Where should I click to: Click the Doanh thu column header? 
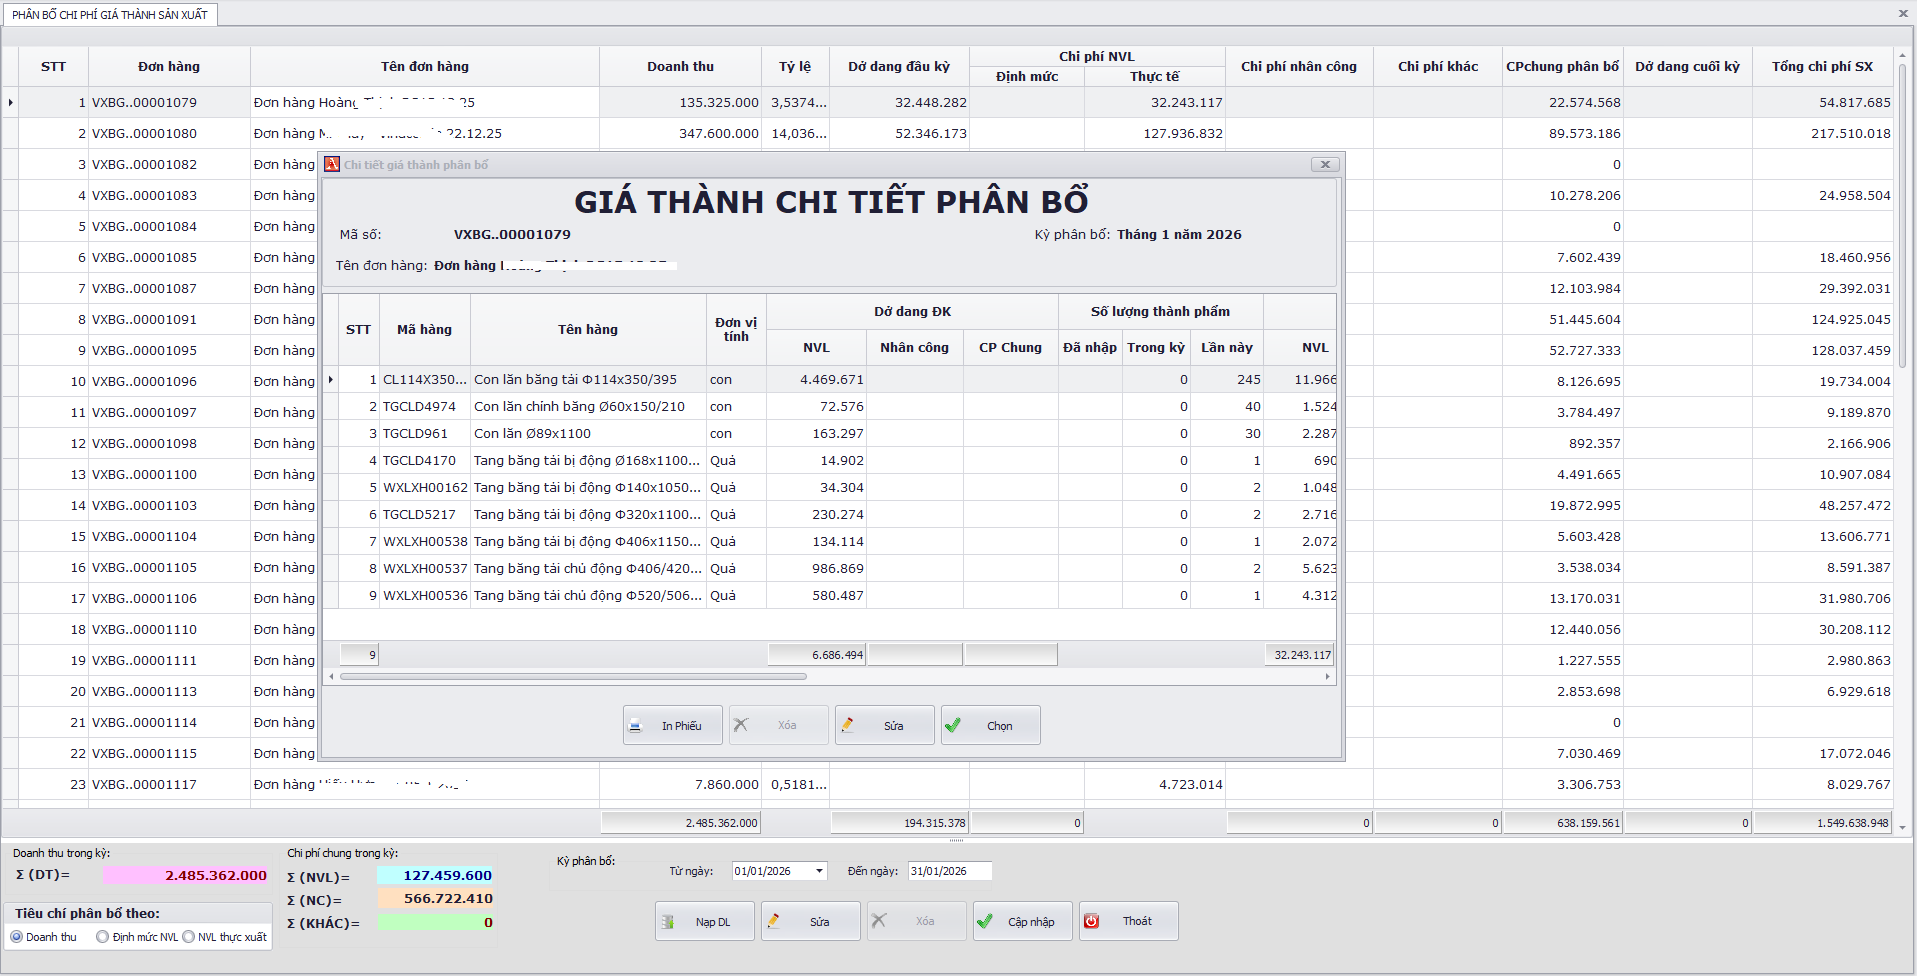(680, 67)
